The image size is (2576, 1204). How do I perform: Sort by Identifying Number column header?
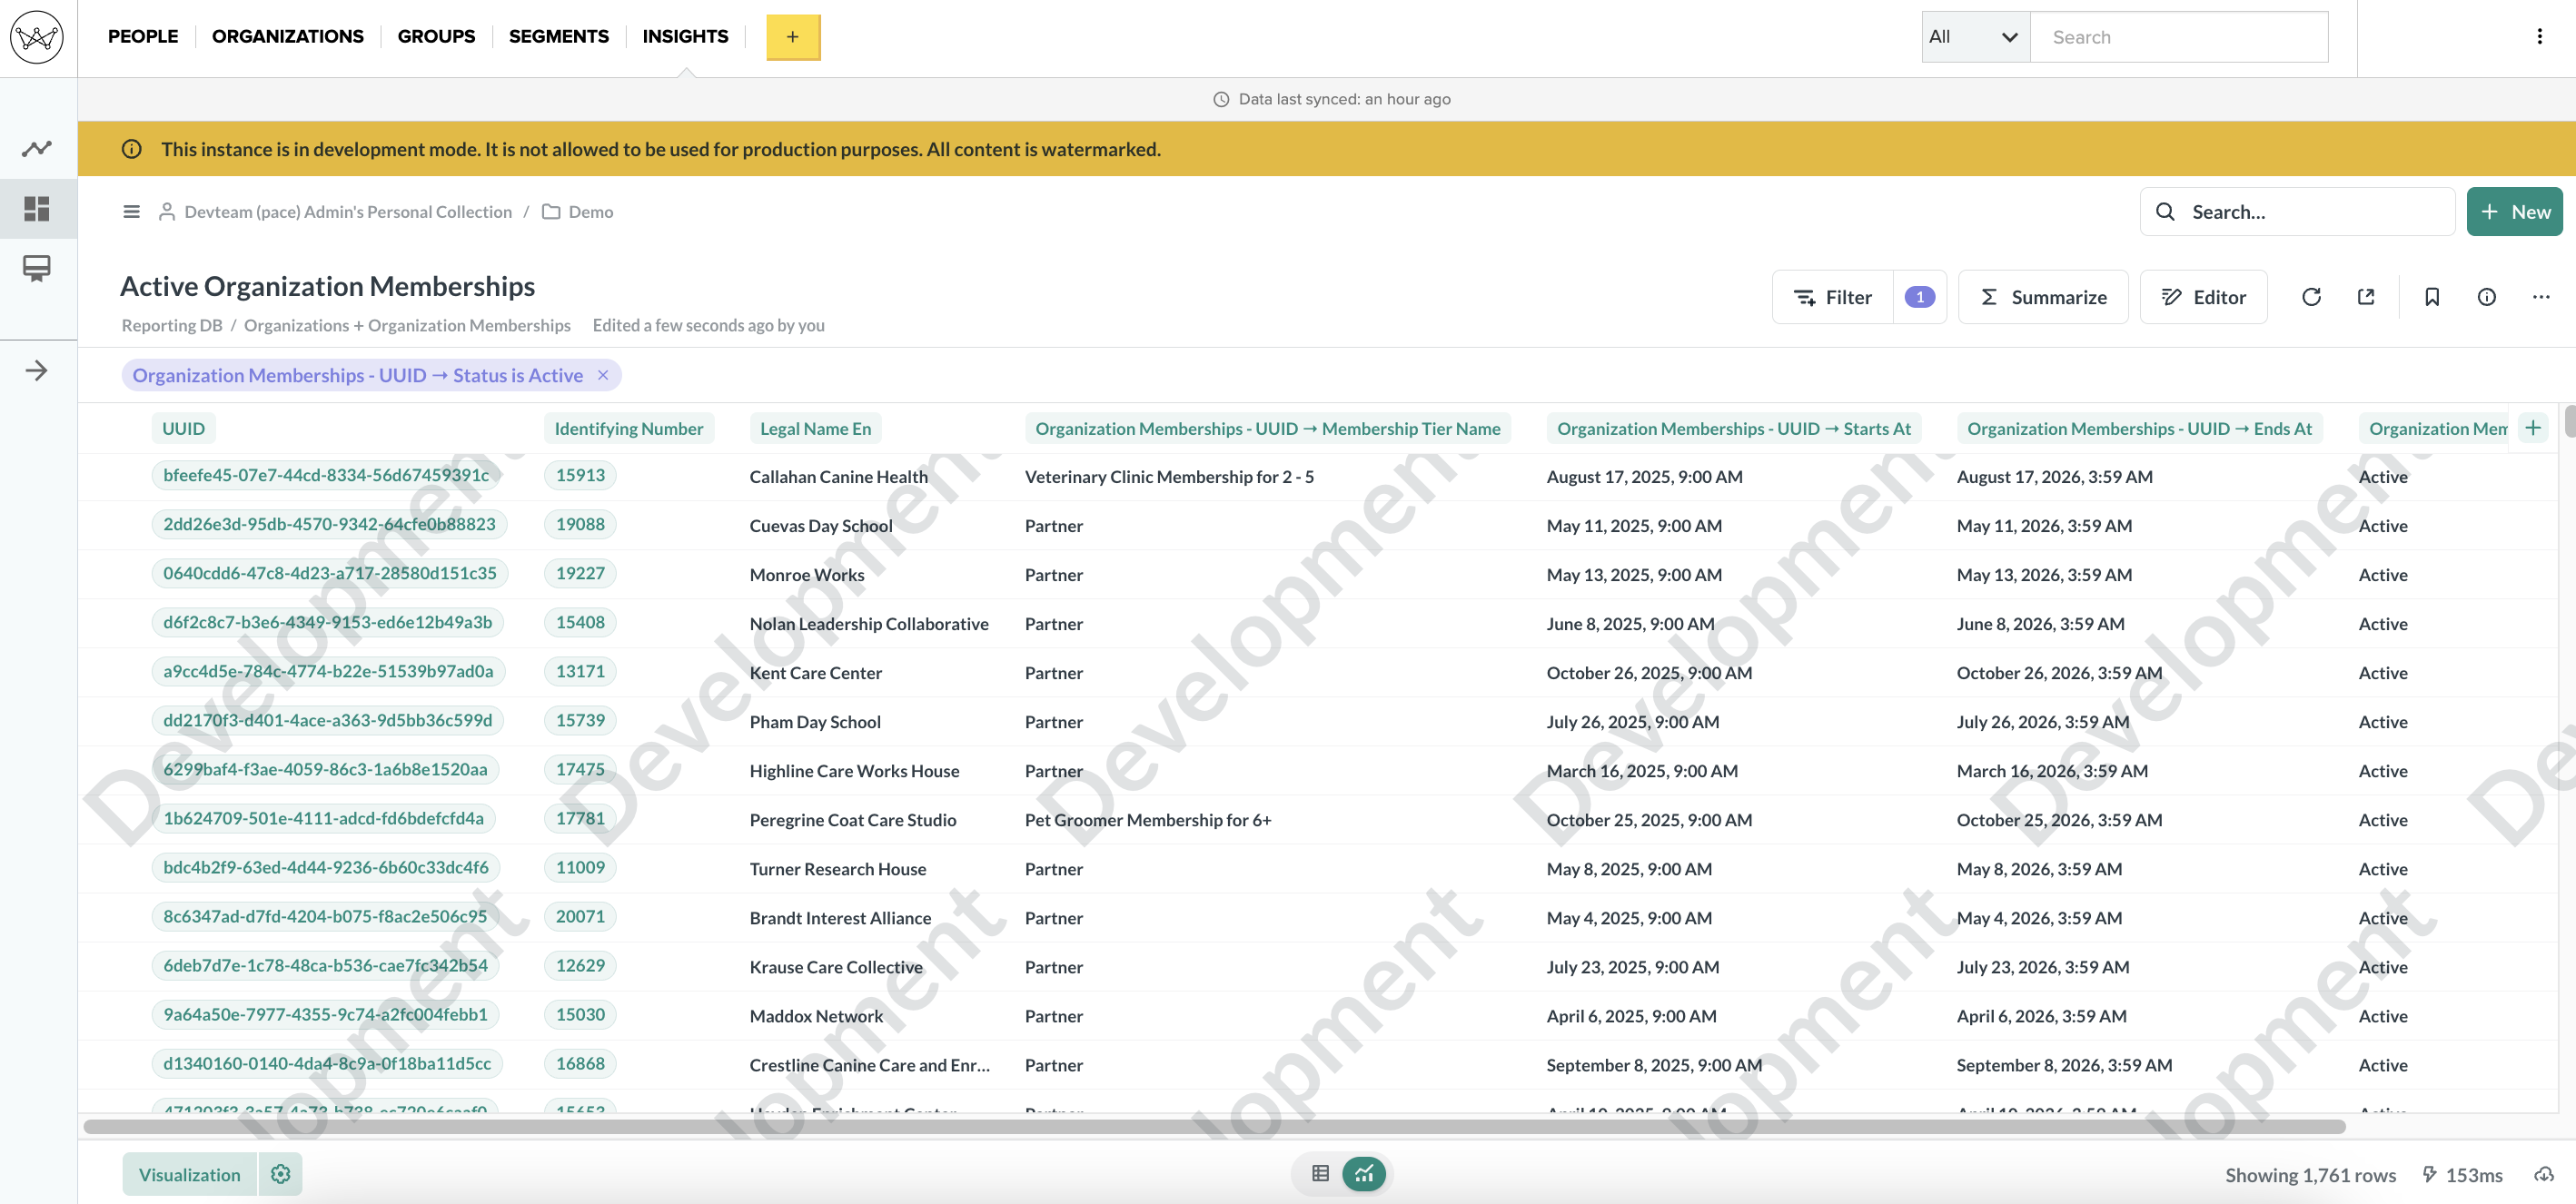coord(629,429)
